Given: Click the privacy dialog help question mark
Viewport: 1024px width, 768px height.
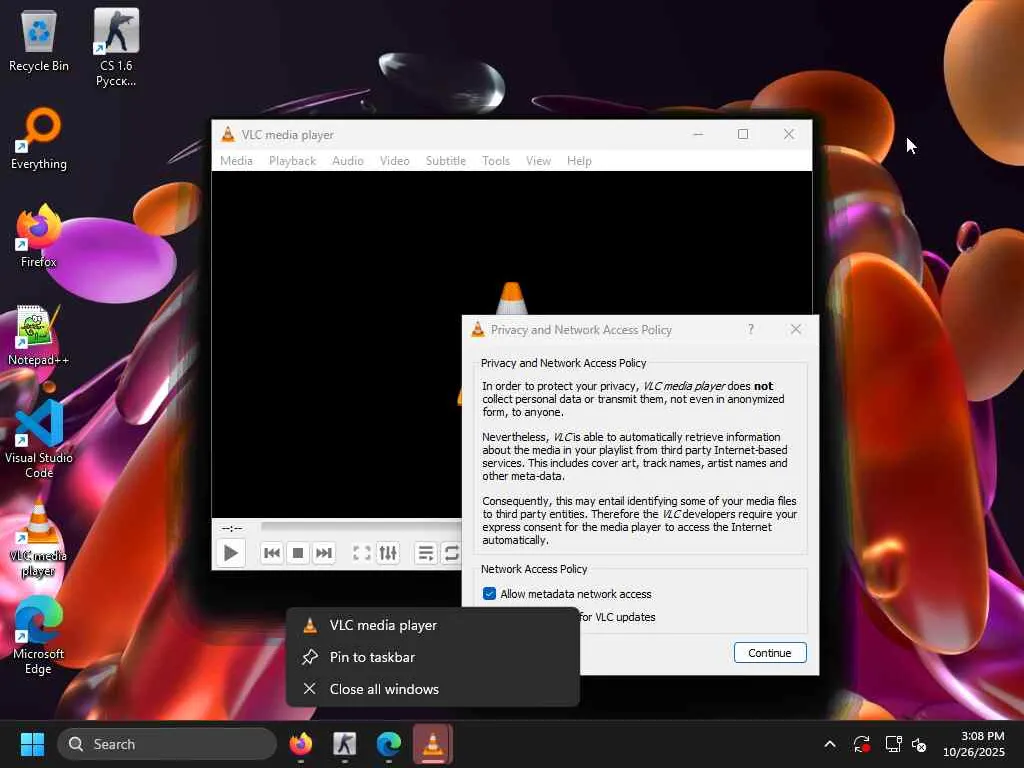Looking at the screenshot, I should pos(751,329).
